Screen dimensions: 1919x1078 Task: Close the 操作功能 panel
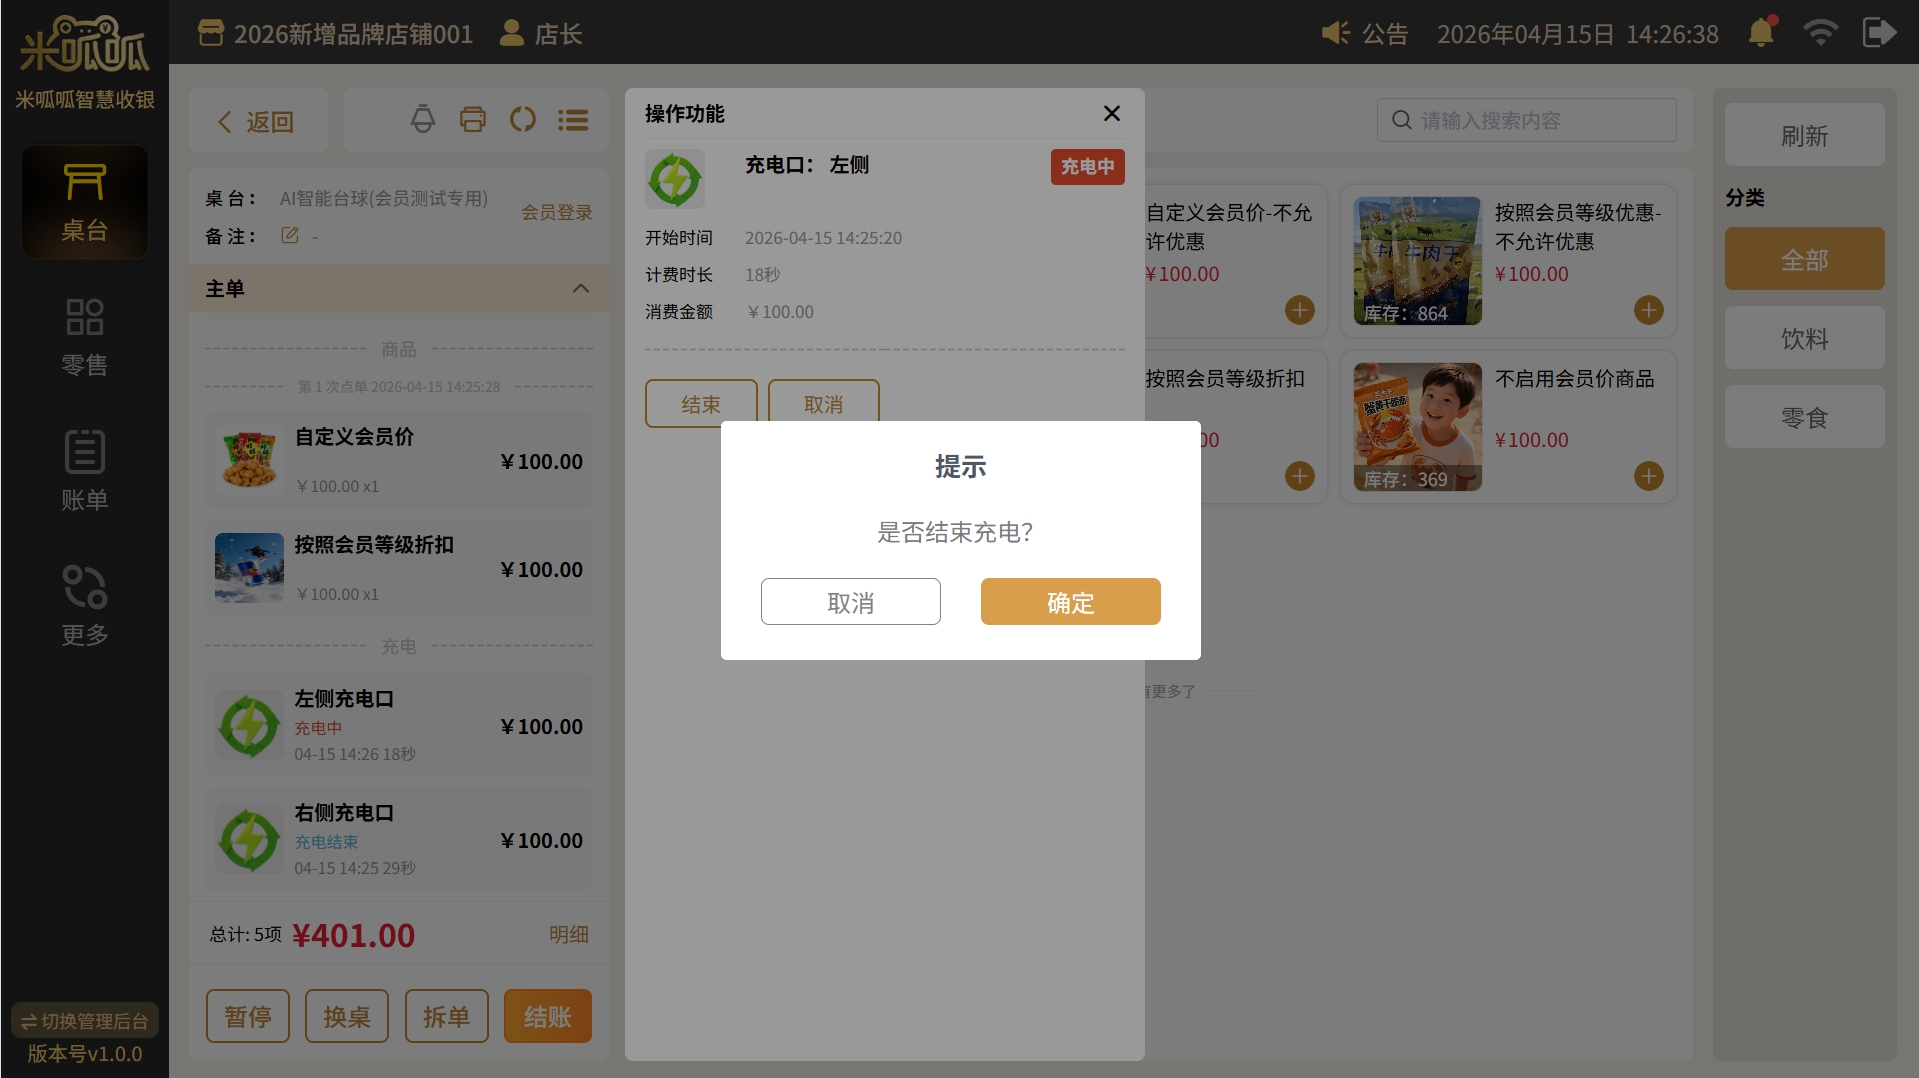pos(1111,114)
